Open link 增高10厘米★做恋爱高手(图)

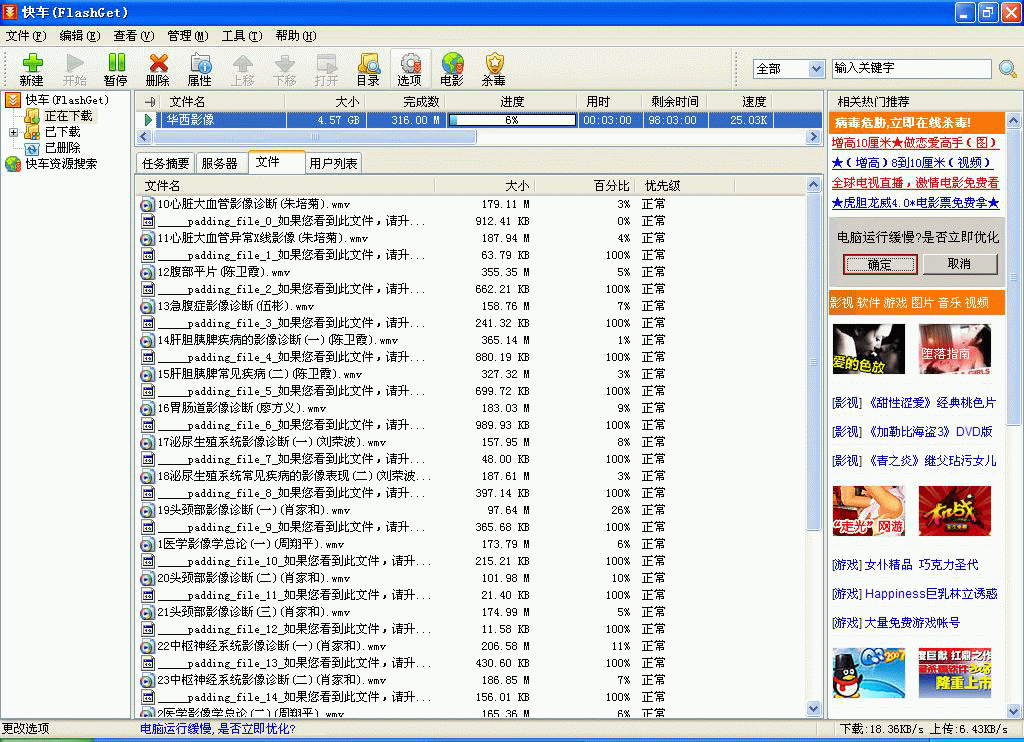coord(915,143)
